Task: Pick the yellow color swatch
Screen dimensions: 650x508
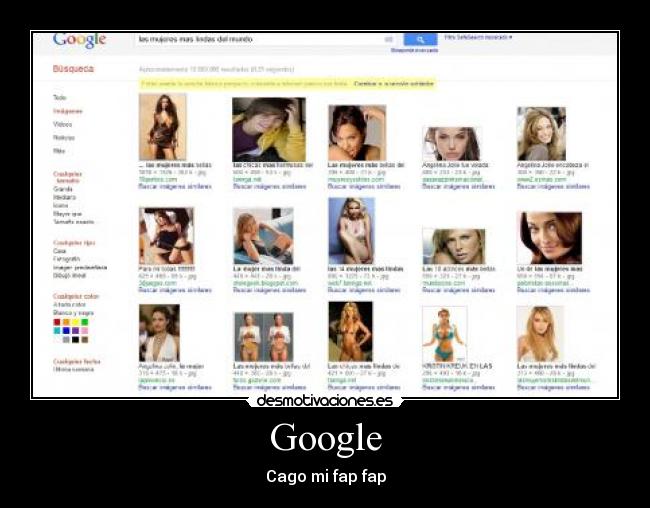Action: tap(75, 322)
